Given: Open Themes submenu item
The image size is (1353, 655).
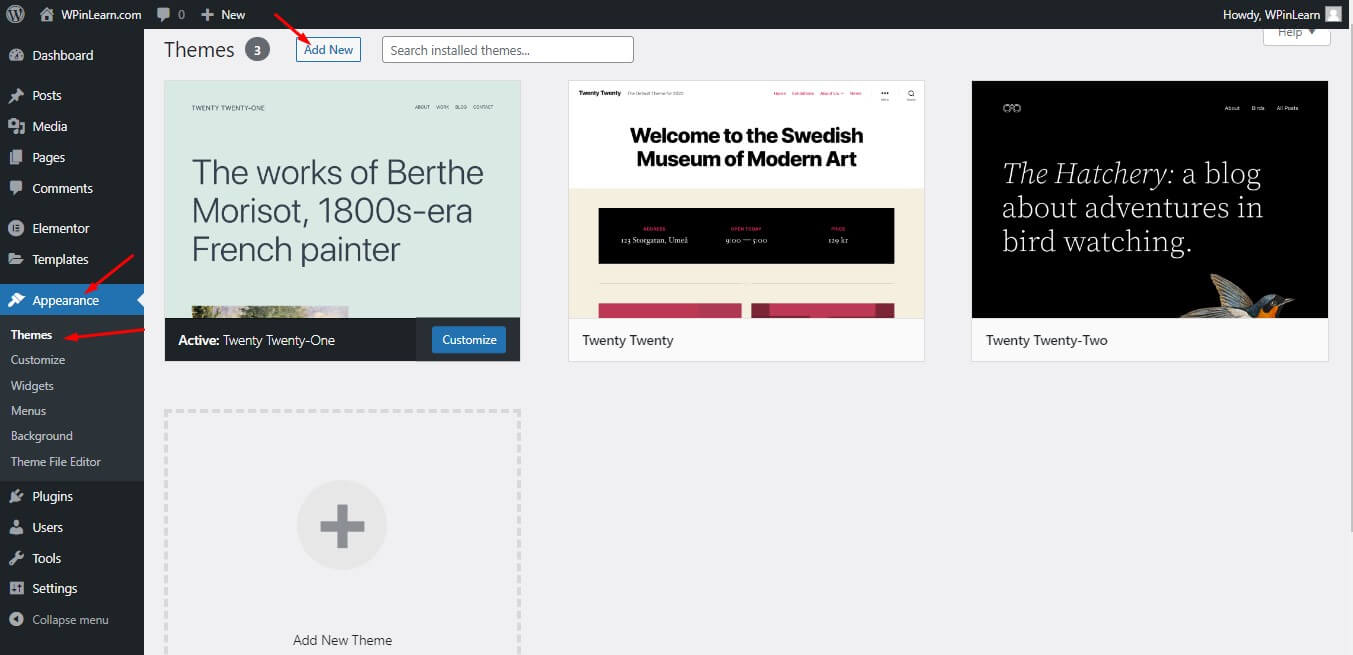Looking at the screenshot, I should click(31, 335).
